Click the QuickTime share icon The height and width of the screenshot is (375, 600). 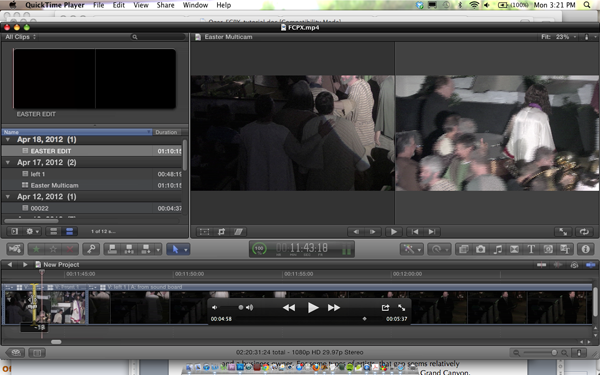point(385,307)
